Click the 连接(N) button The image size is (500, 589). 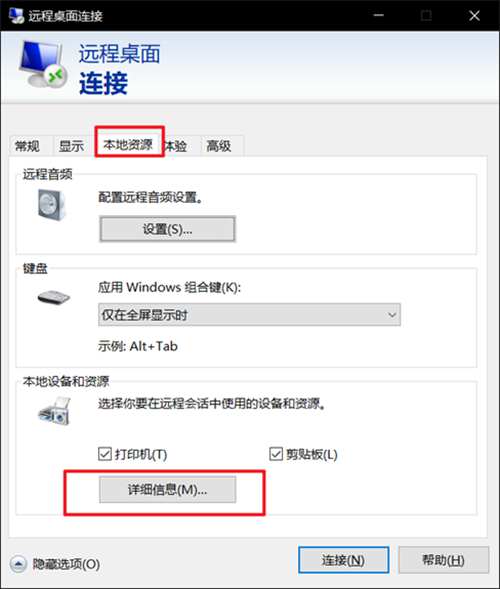(343, 560)
